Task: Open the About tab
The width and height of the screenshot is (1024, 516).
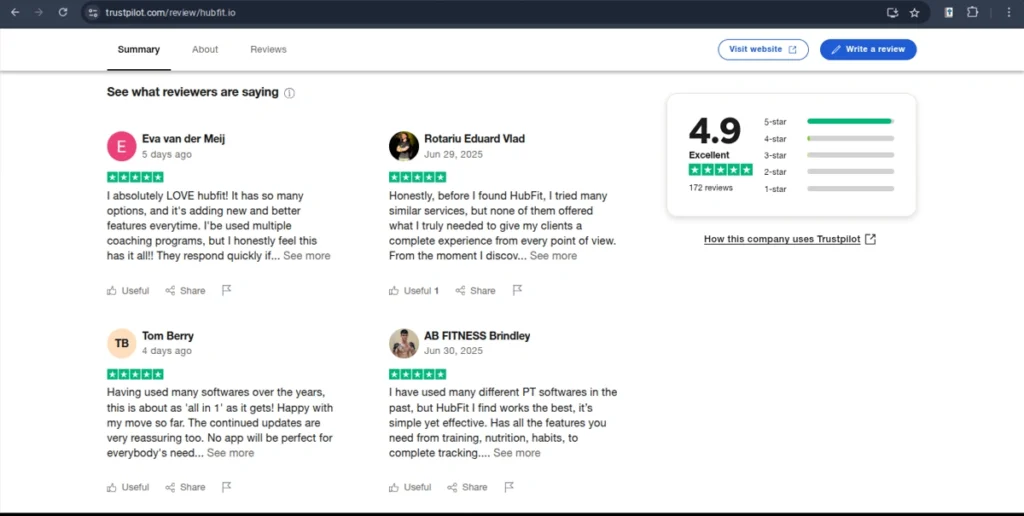Action: coord(205,50)
